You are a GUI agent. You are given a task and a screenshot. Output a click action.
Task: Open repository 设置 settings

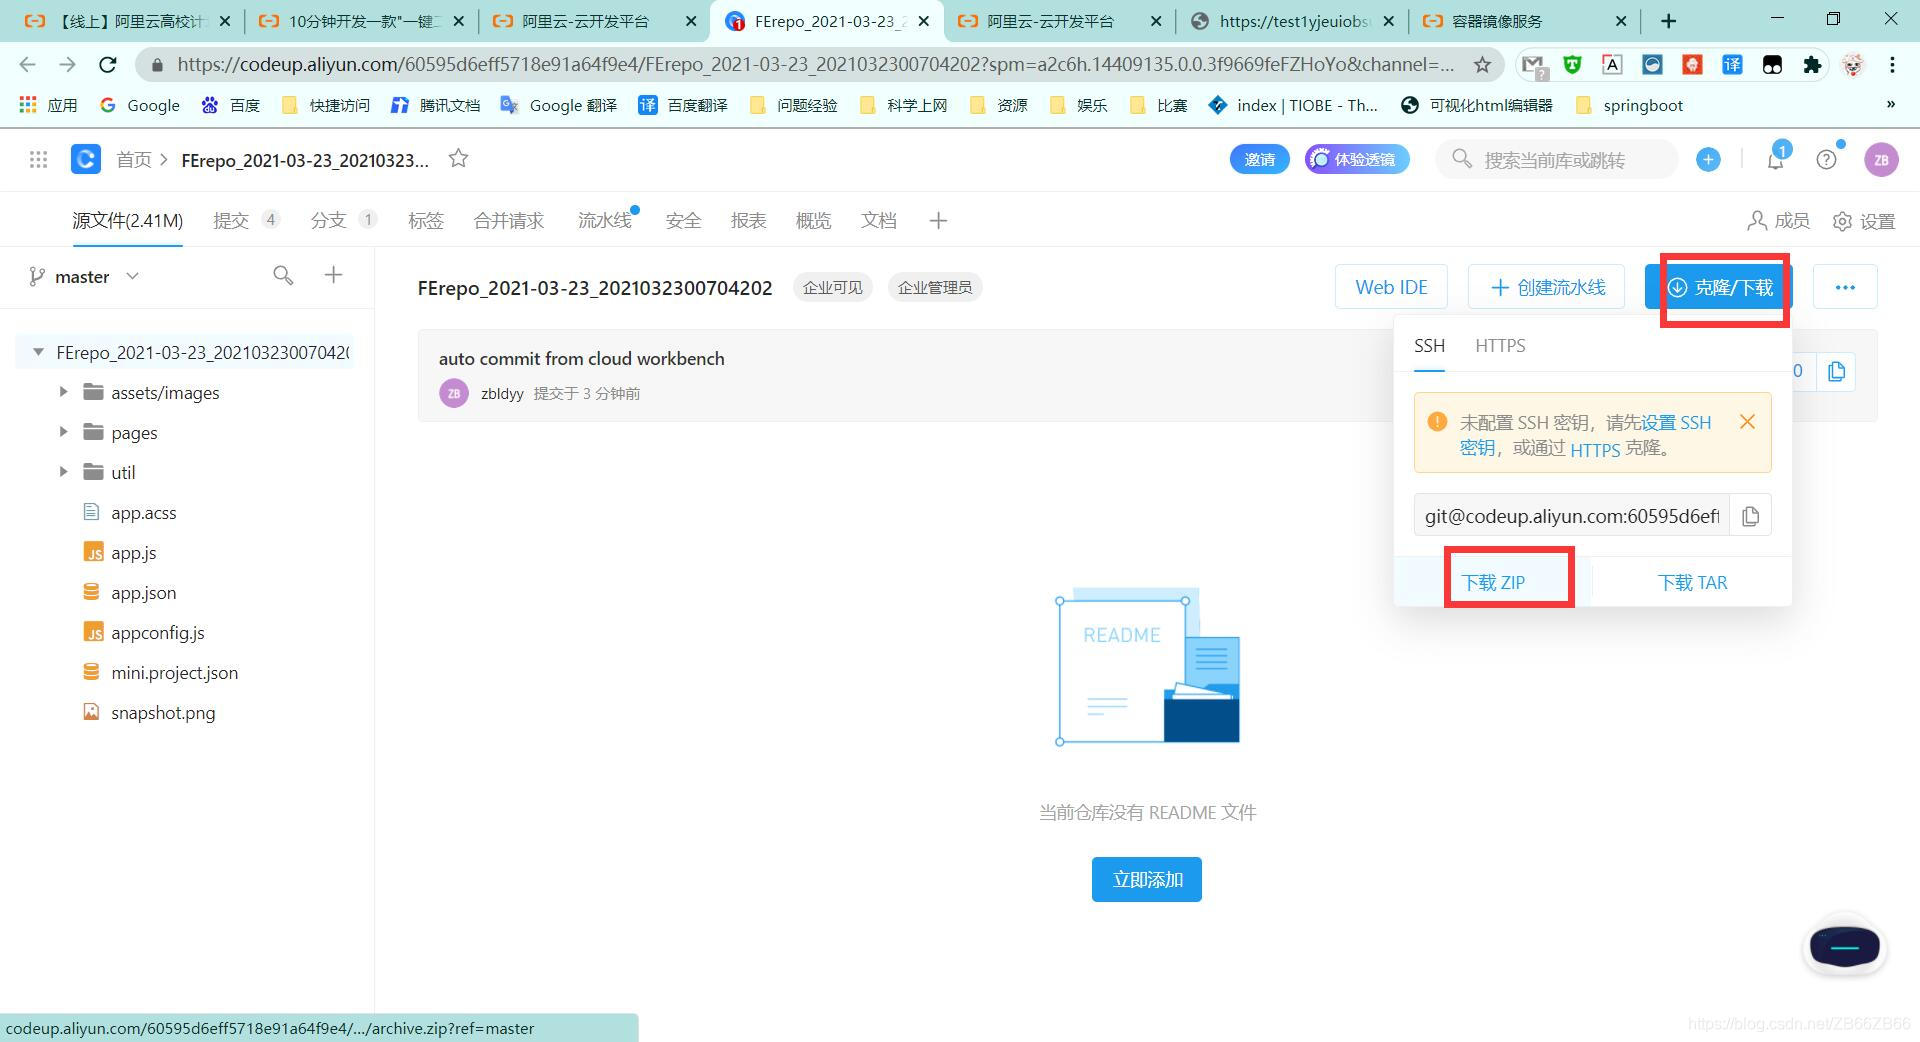pyautogui.click(x=1864, y=221)
